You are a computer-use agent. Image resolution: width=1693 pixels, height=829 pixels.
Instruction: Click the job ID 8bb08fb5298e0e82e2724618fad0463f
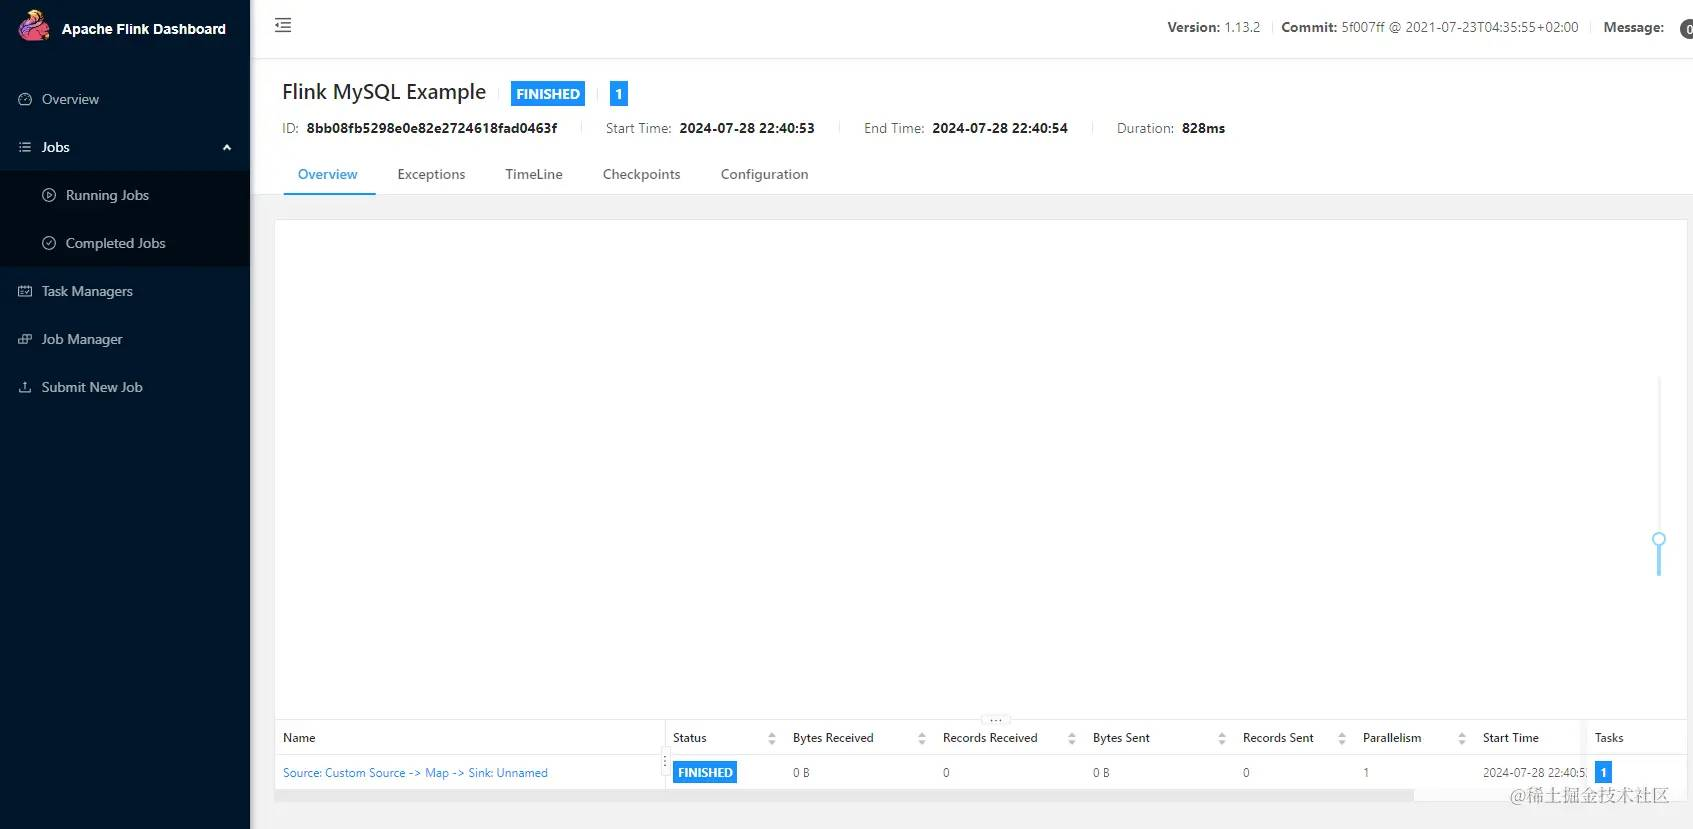[432, 128]
